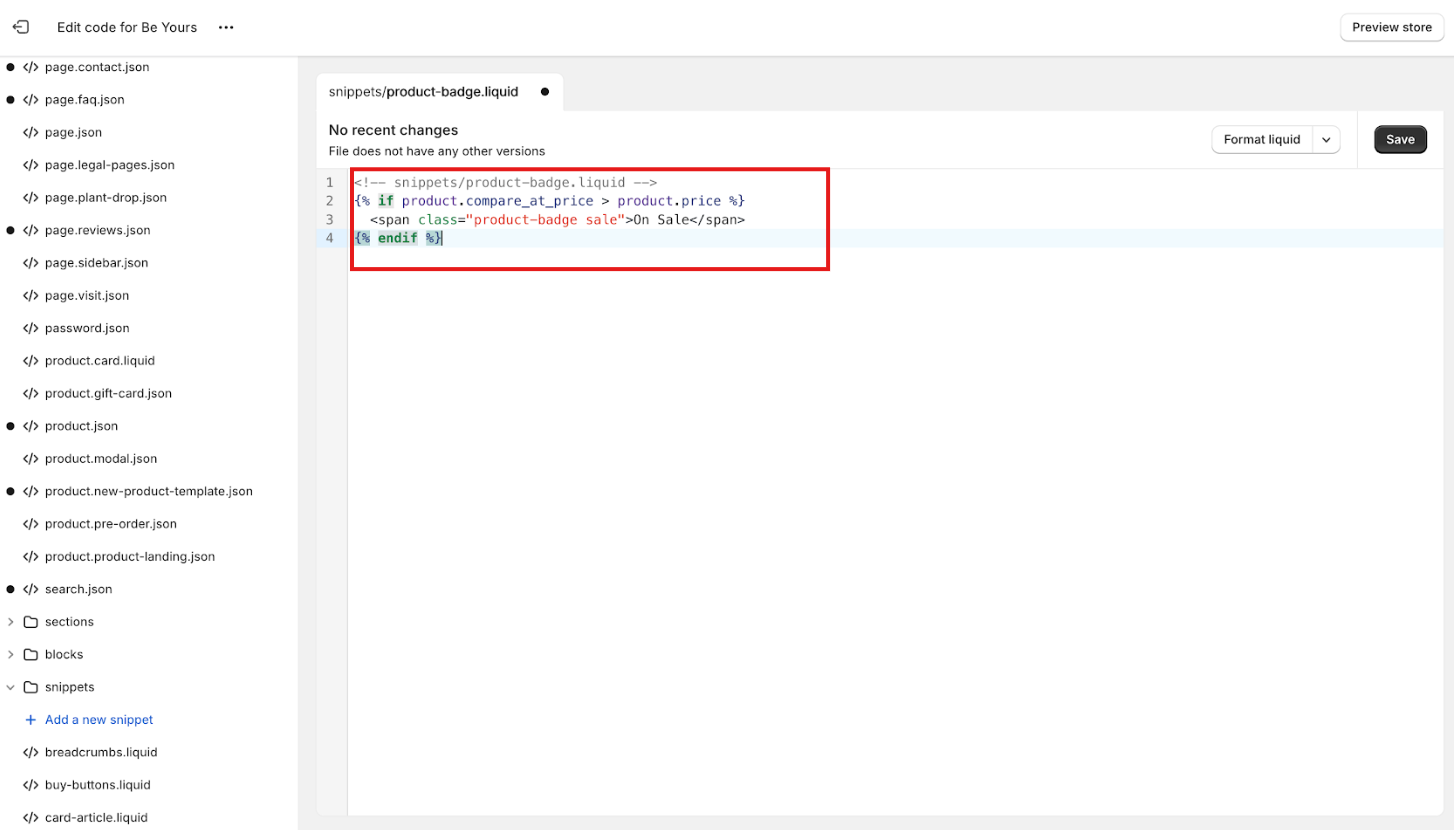Viewport: 1454px width, 830px height.
Task: Click the Preview store button
Action: click(x=1391, y=27)
